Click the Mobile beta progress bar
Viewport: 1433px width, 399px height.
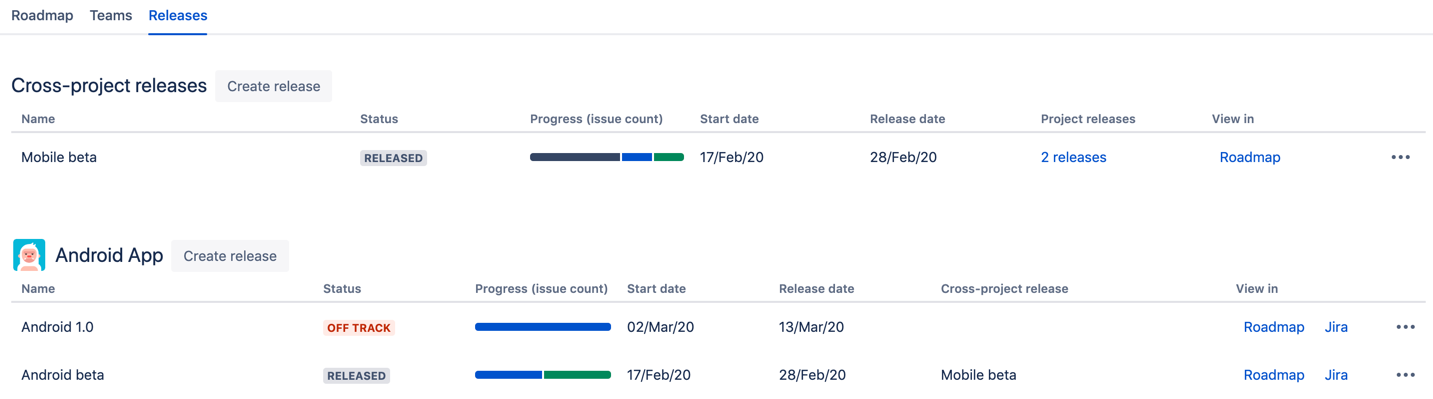(607, 157)
